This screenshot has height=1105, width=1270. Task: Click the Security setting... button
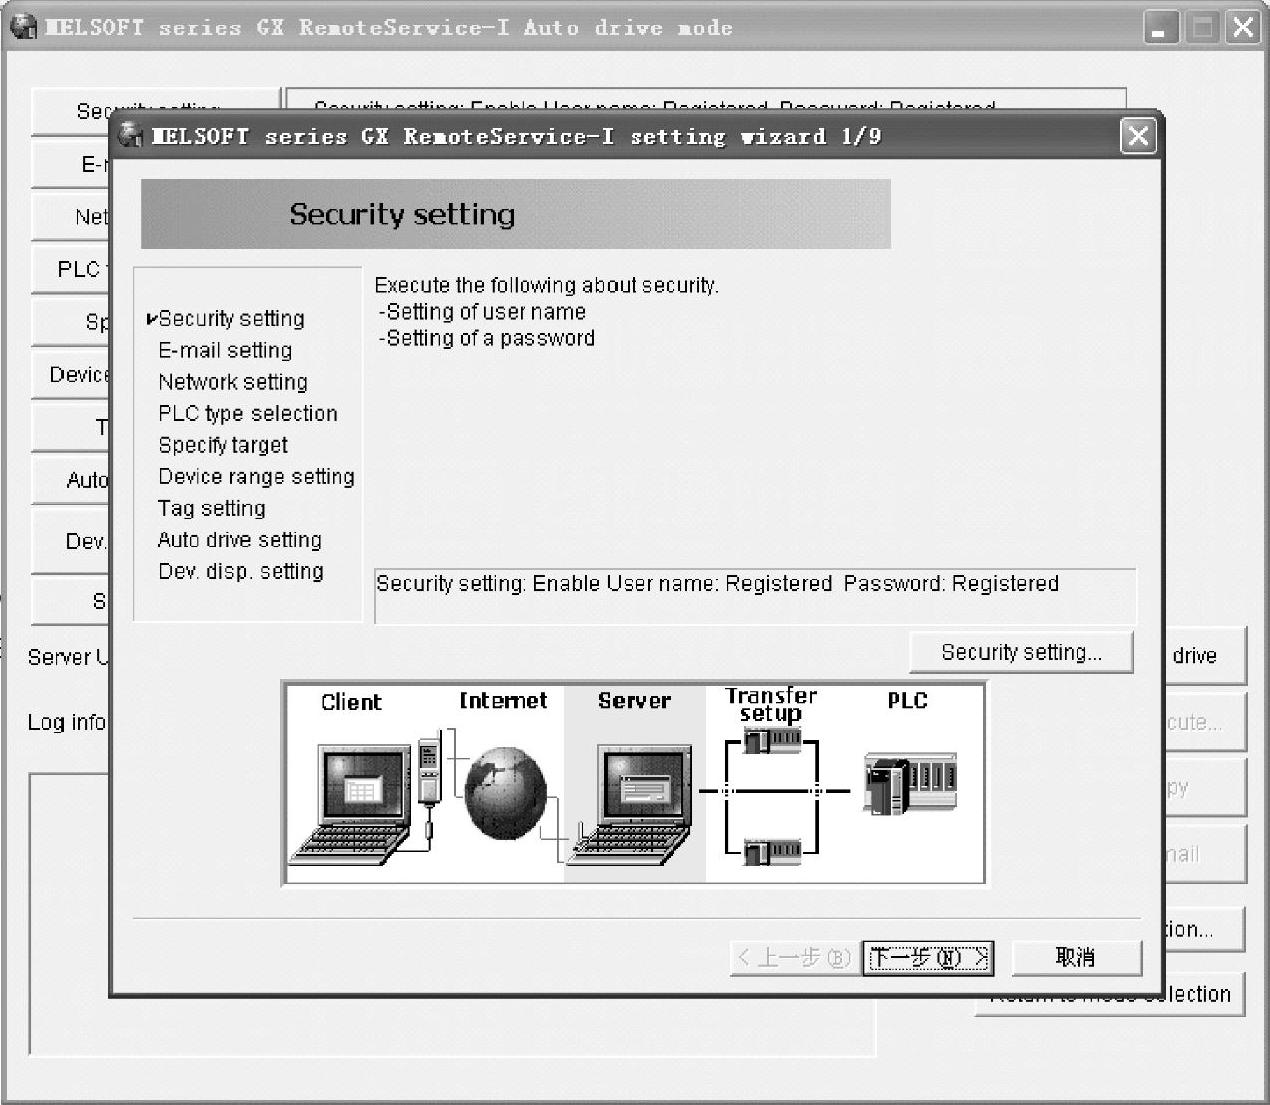[1021, 653]
